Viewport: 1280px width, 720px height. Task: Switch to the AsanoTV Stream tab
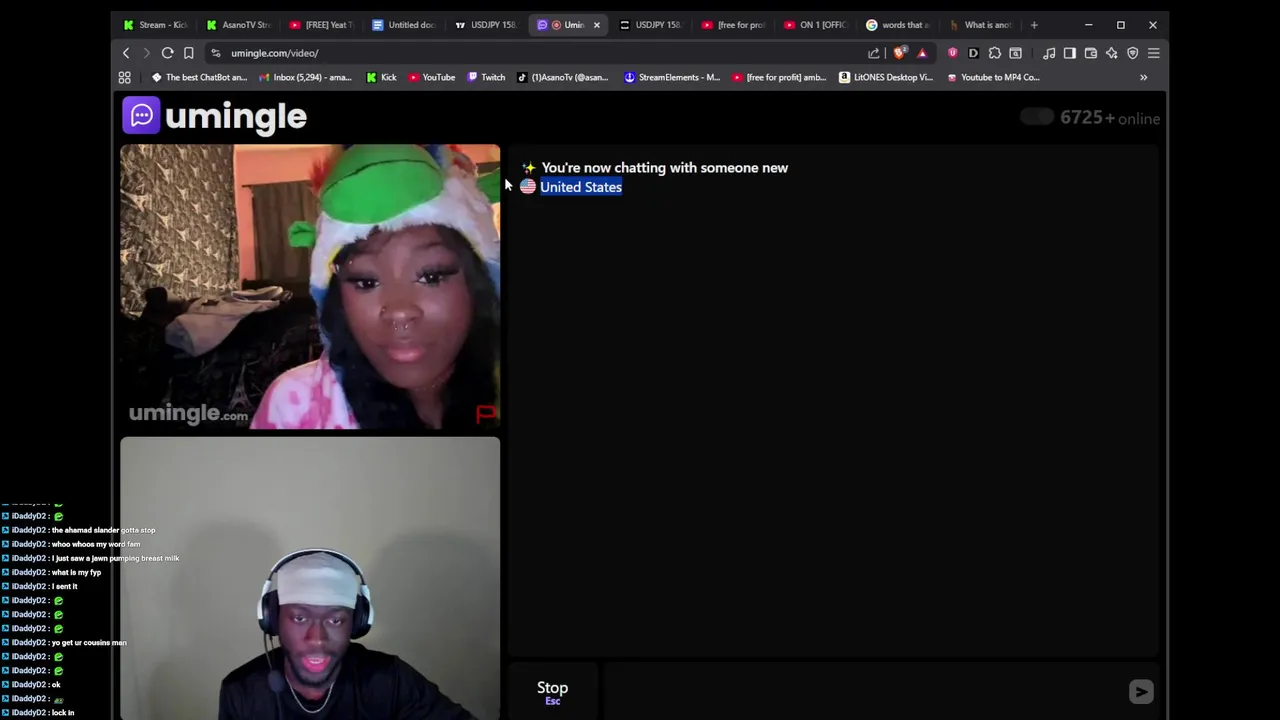238,25
